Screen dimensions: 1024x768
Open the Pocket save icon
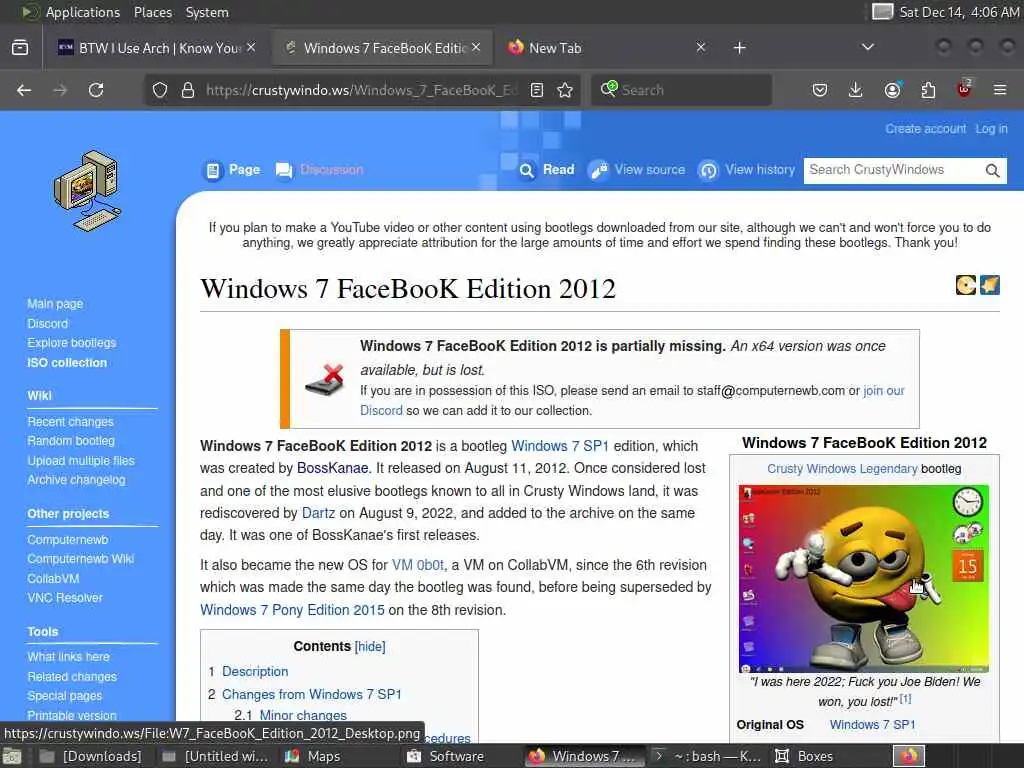pos(820,90)
